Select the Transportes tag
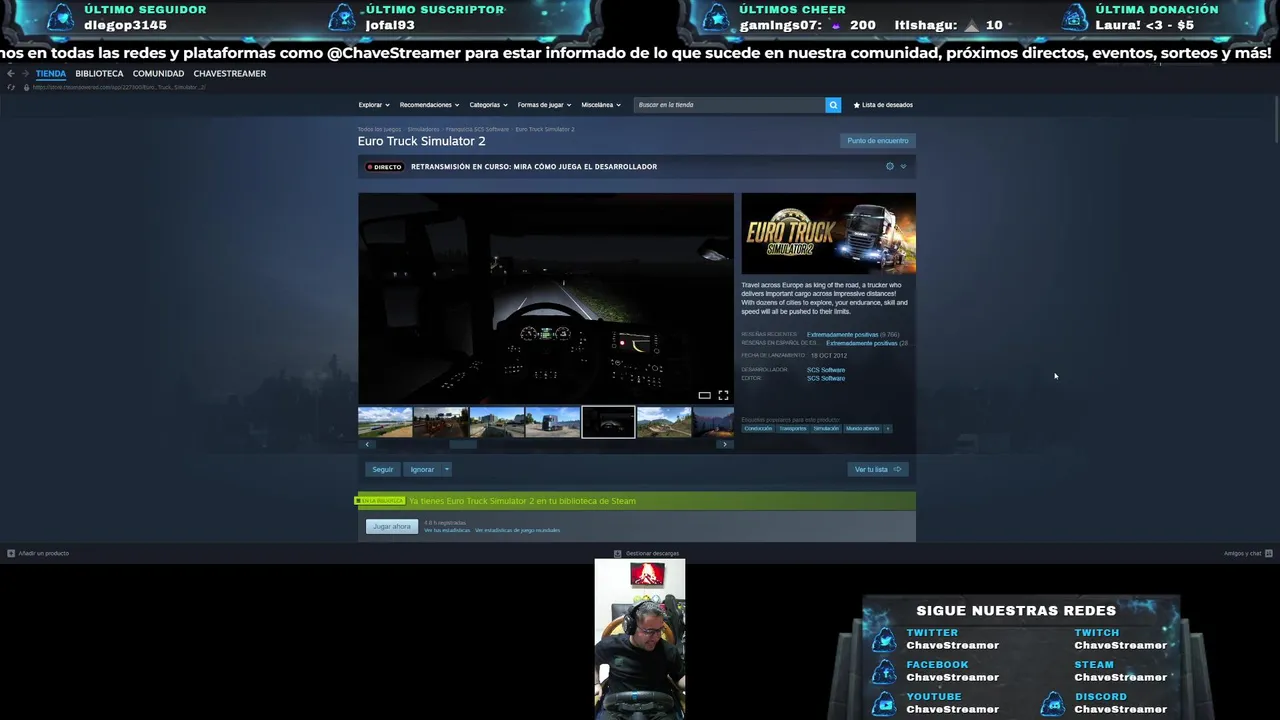 pyautogui.click(x=793, y=428)
